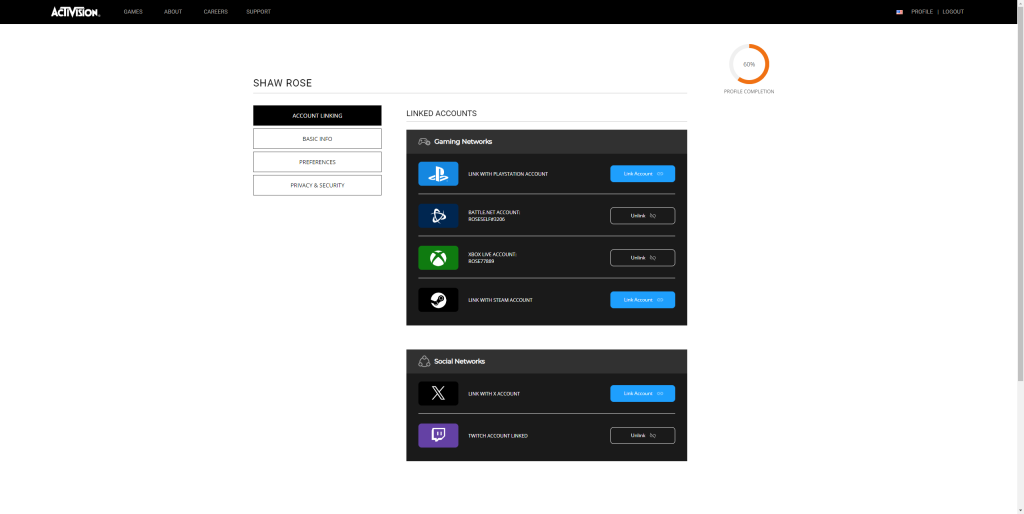Screen dimensions: 1024x514
Task: Click the Twitch Account Linked text
Action: (498, 436)
